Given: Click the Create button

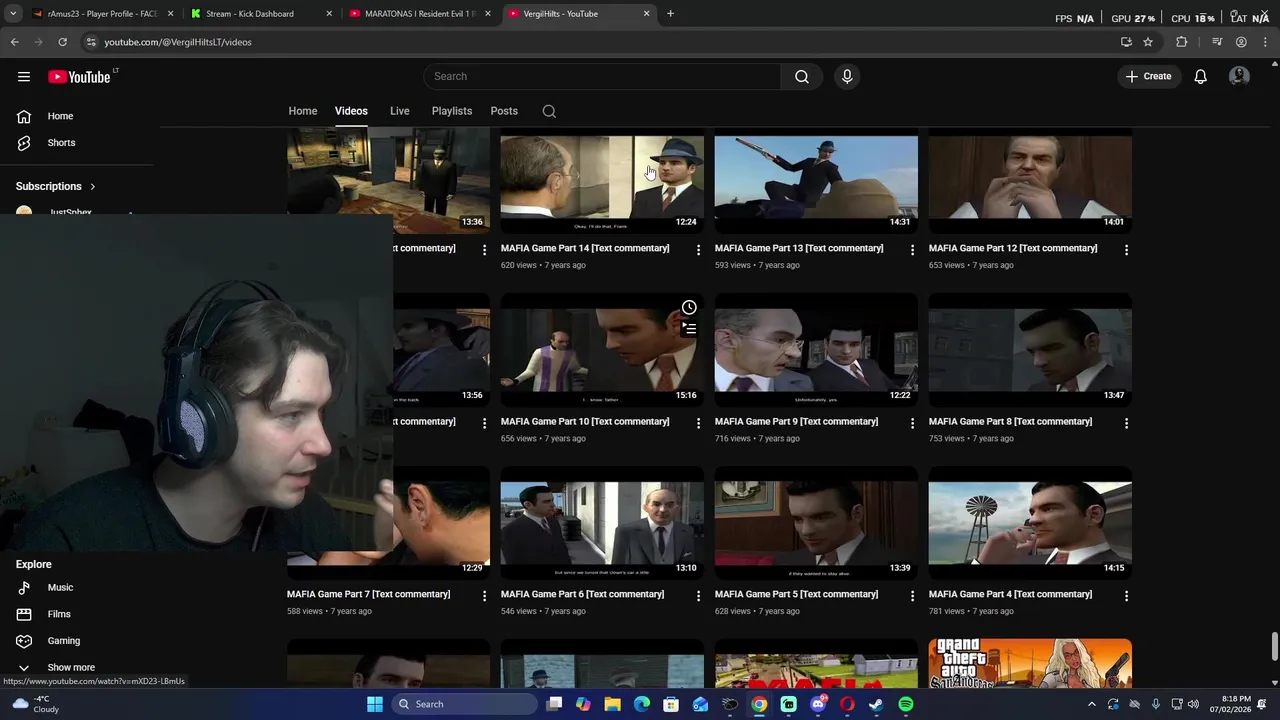Looking at the screenshot, I should coord(1148,76).
